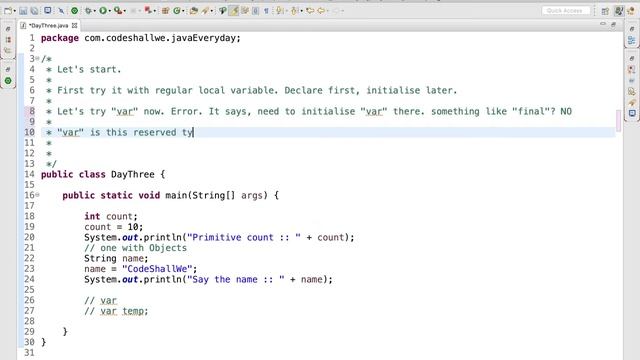Collapse the comment block at line 3
This screenshot has width=640, height=360.
[37, 59]
